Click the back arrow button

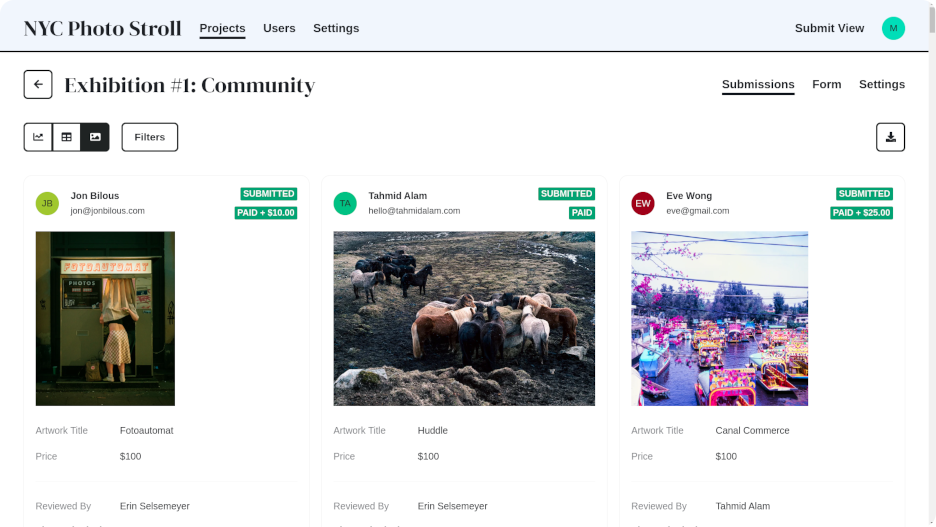click(x=38, y=84)
